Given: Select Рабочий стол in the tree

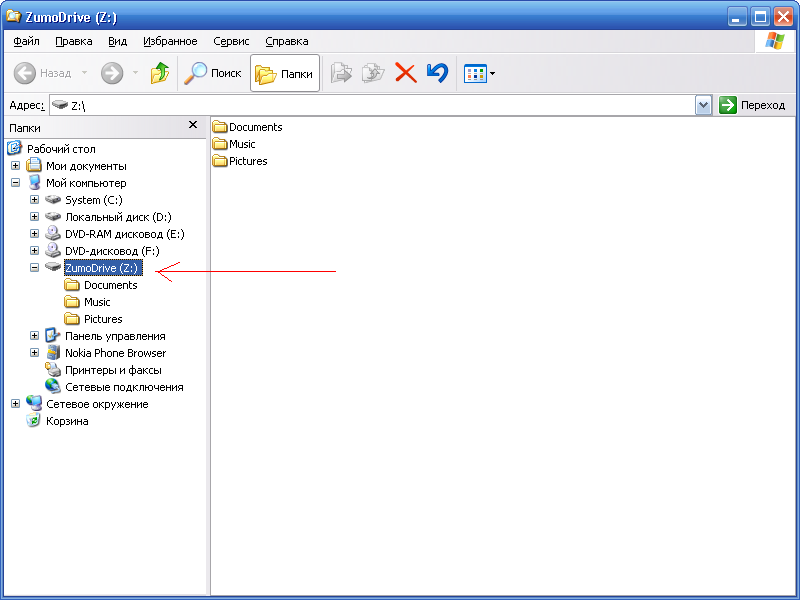Looking at the screenshot, I should (61, 149).
